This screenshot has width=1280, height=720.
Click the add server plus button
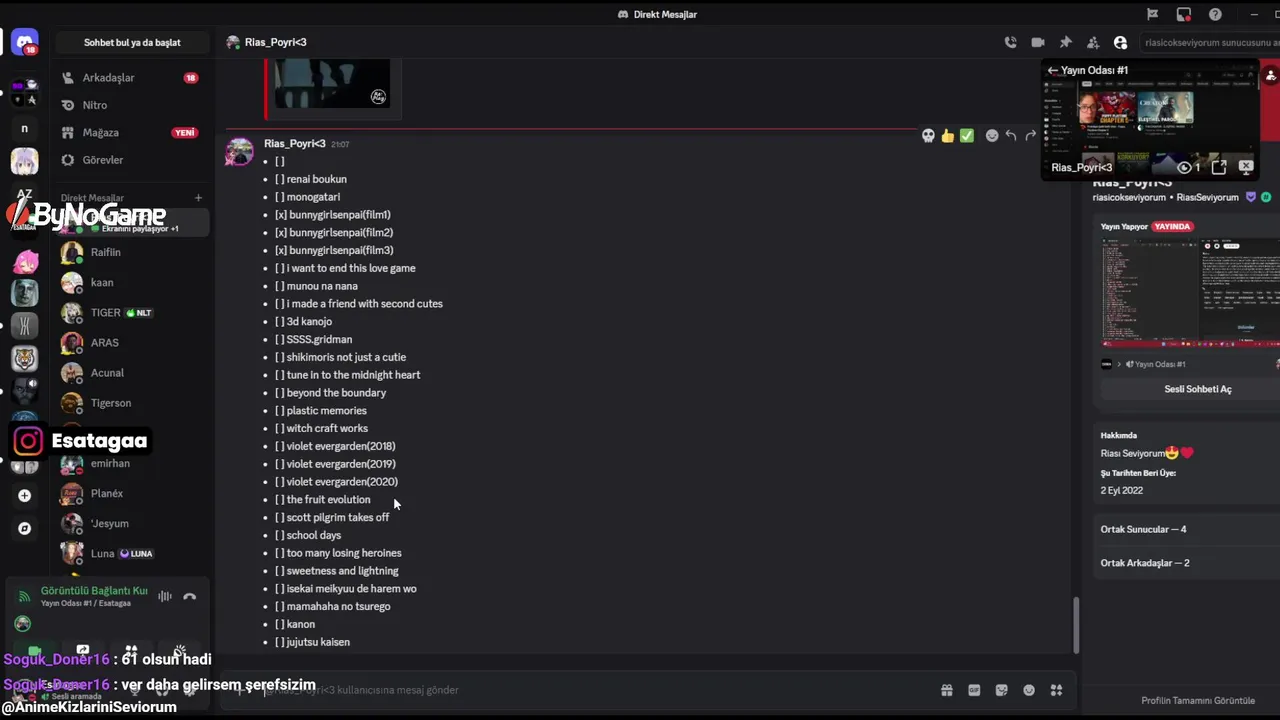coord(25,495)
